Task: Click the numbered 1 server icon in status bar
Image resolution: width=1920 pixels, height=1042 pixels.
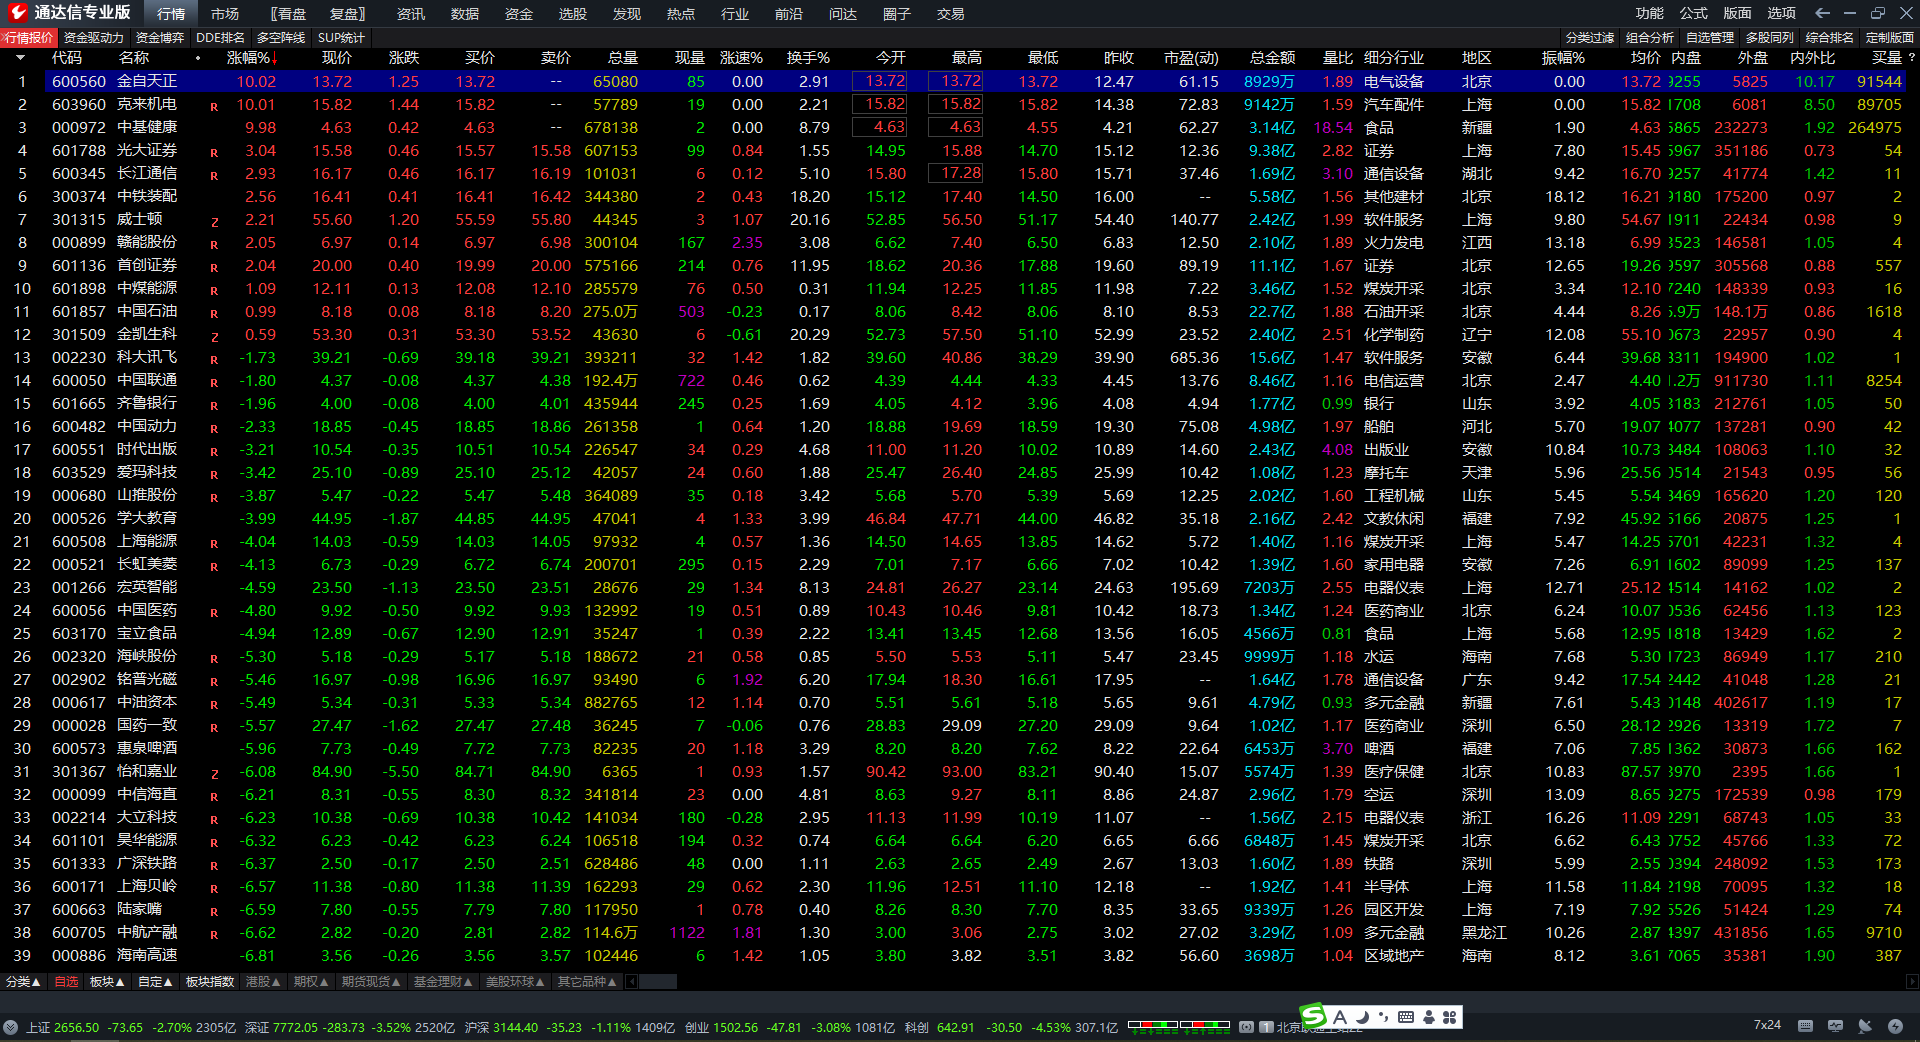Action: pyautogui.click(x=1266, y=1027)
